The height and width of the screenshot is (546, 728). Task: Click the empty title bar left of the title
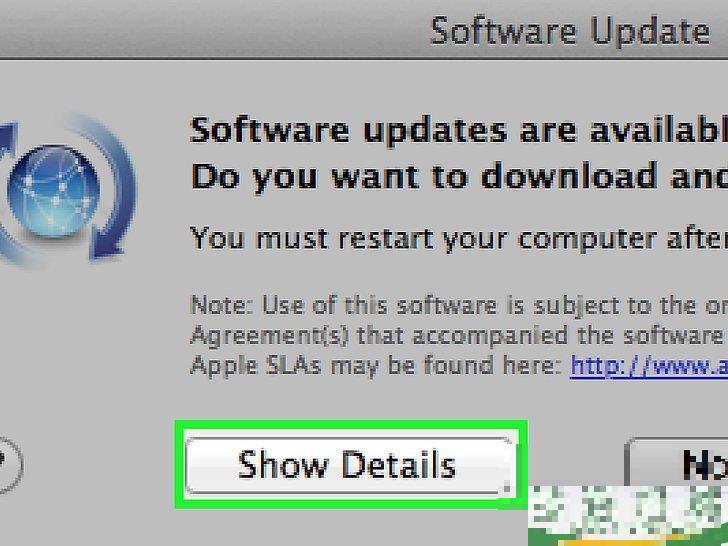click(x=209, y=29)
